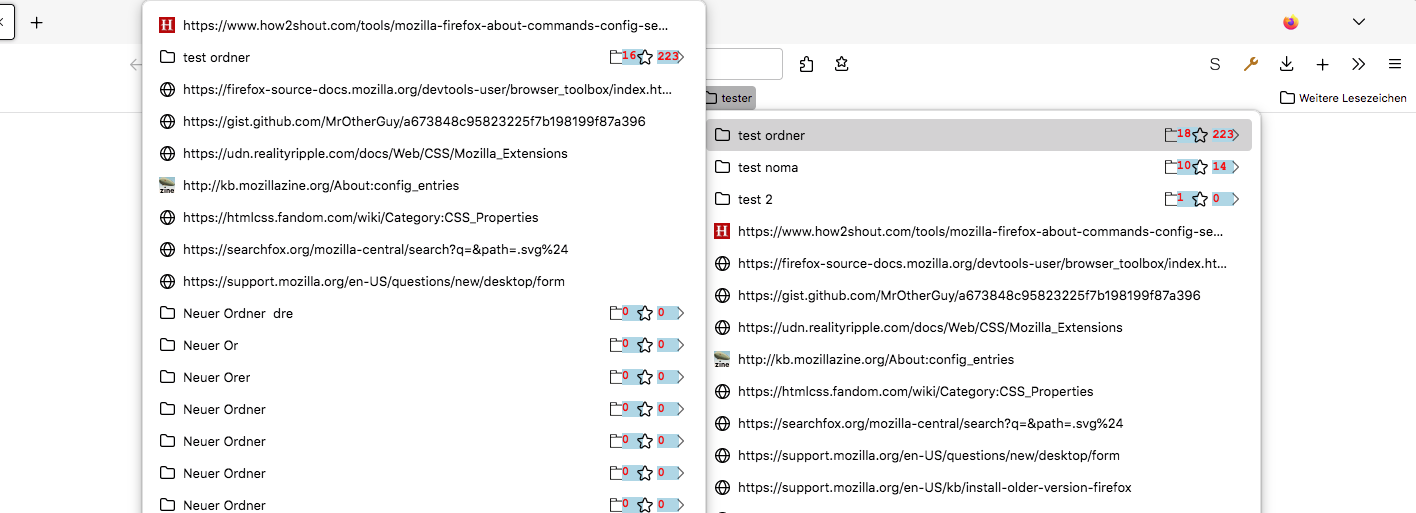This screenshot has width=1416, height=513.
Task: Click the URL input field right edge
Action: [770, 64]
